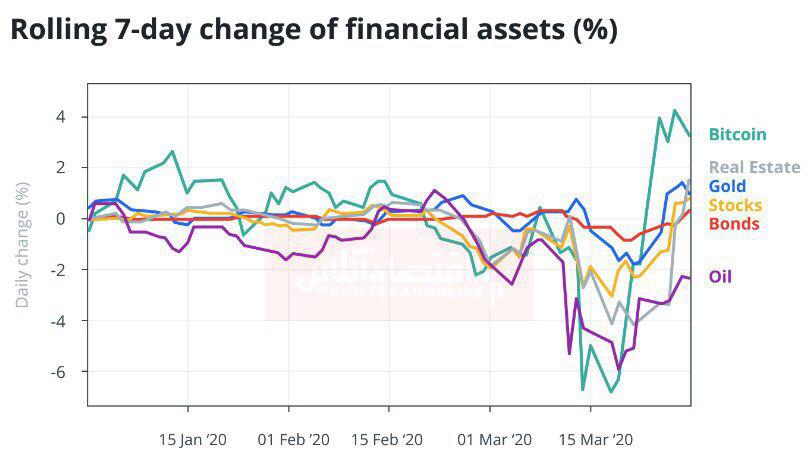Select the 15 Mar '20 date label
812x466 pixels.
pos(596,440)
